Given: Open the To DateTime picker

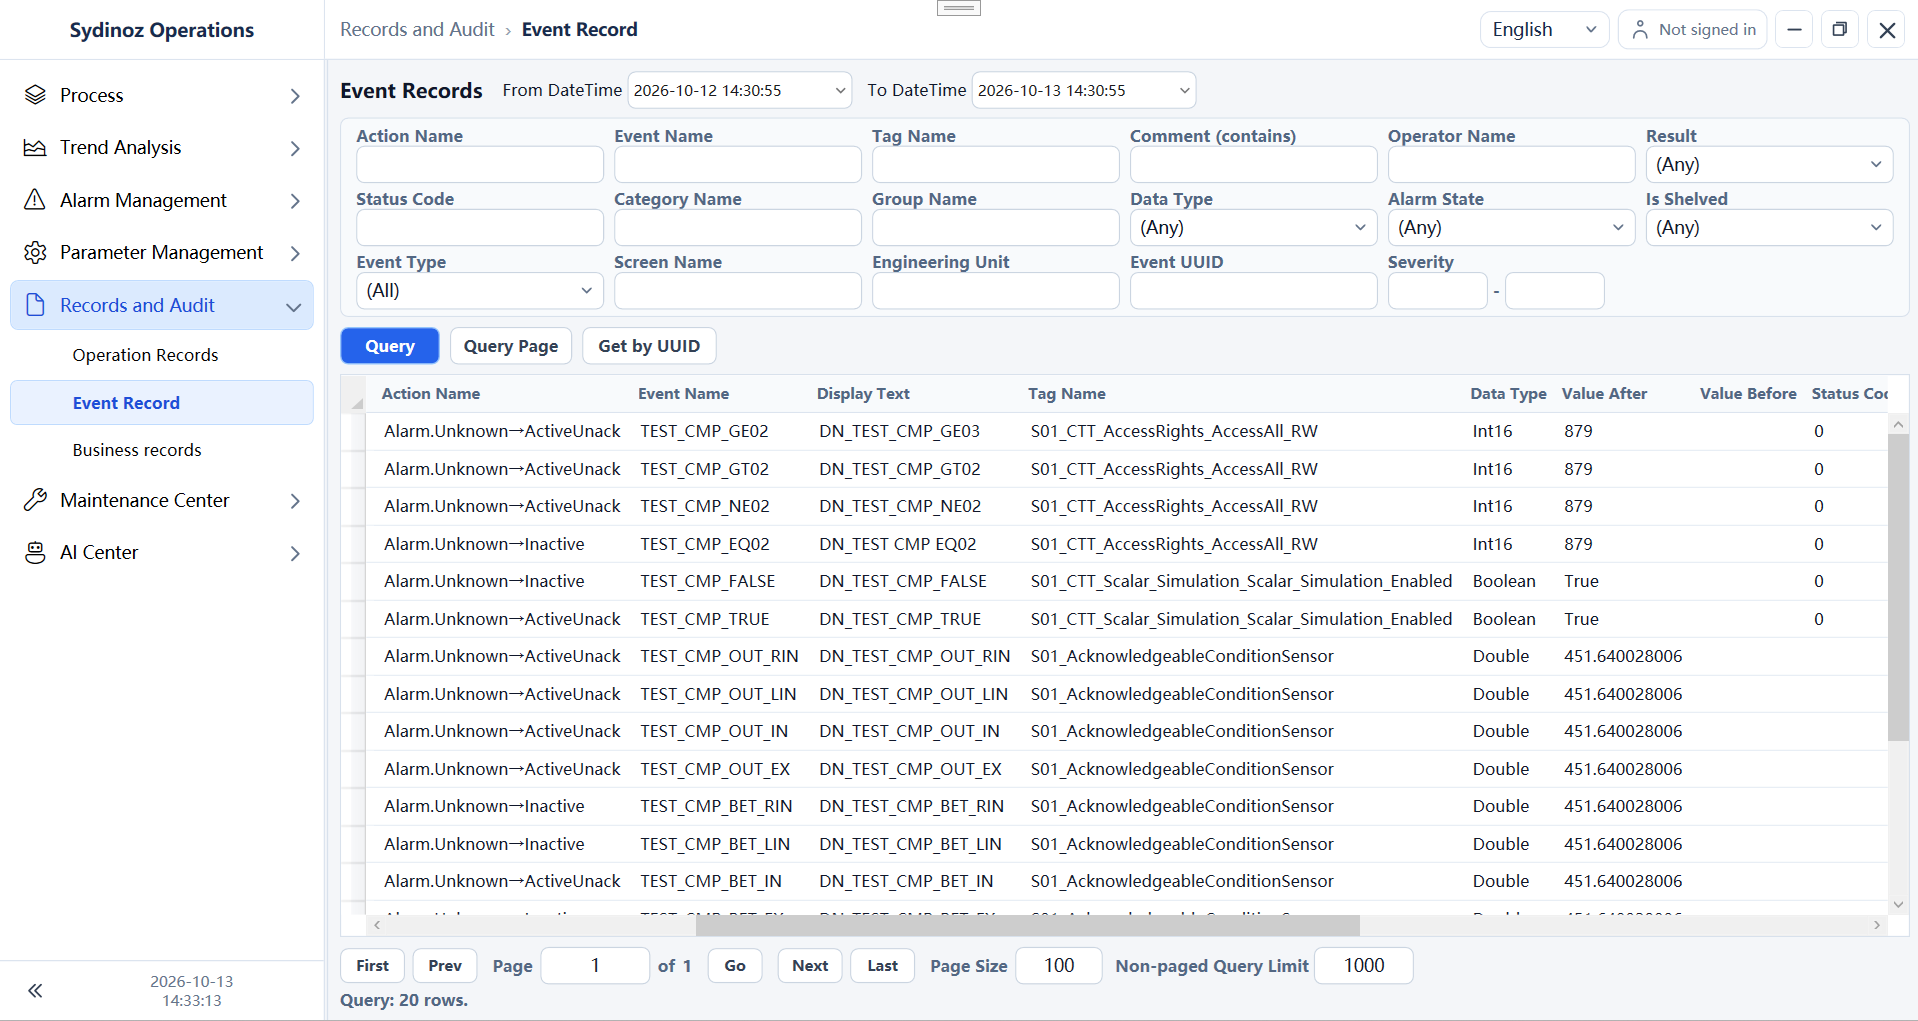Looking at the screenshot, I should [x=1083, y=91].
